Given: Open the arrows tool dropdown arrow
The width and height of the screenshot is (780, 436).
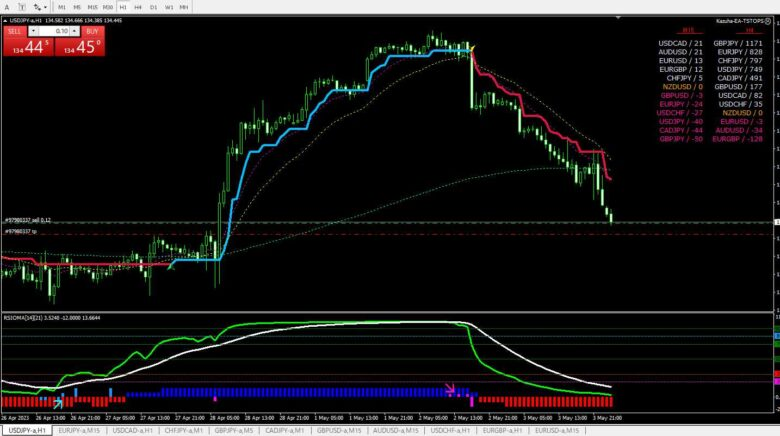Looking at the screenshot, I should pyautogui.click(x=45, y=7).
